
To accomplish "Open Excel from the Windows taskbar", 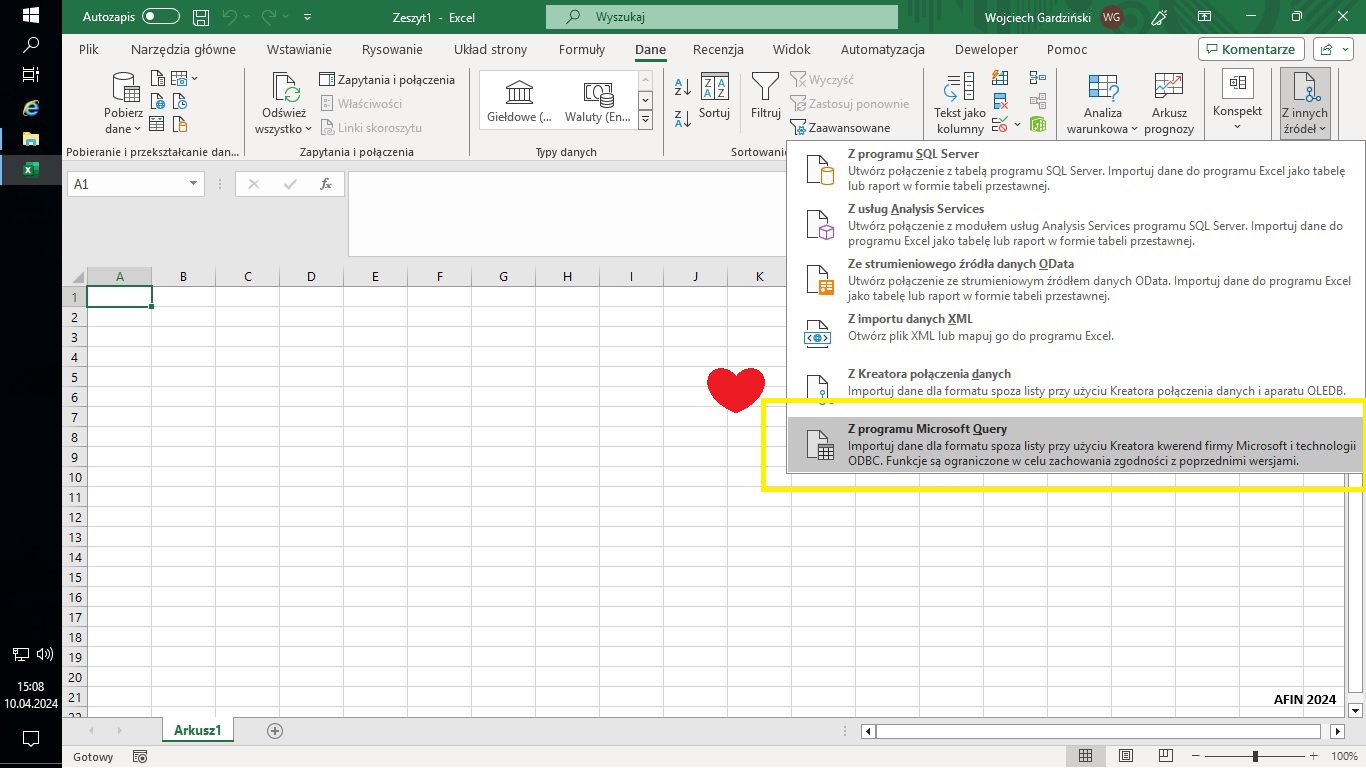I will pyautogui.click(x=29, y=169).
